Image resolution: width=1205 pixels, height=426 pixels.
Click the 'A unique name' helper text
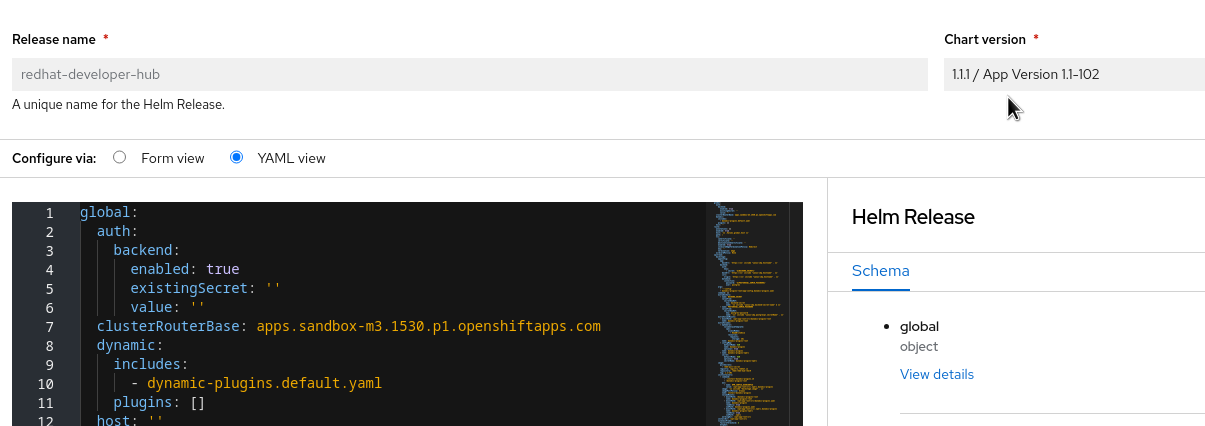click(x=118, y=104)
